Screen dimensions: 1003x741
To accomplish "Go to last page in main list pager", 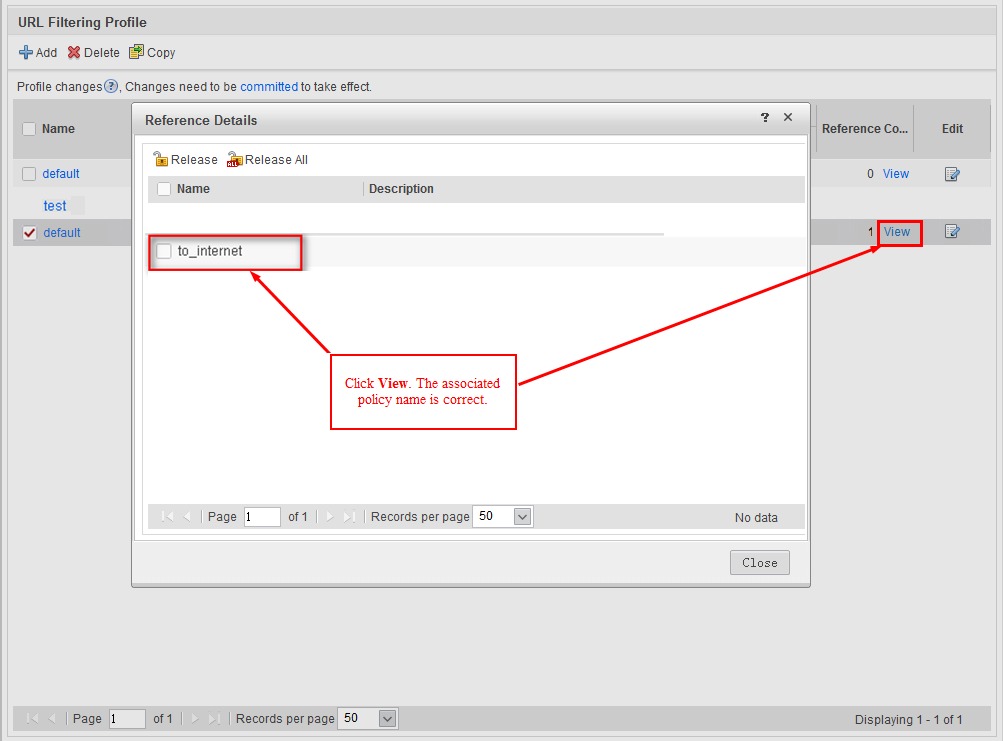I will 214,719.
